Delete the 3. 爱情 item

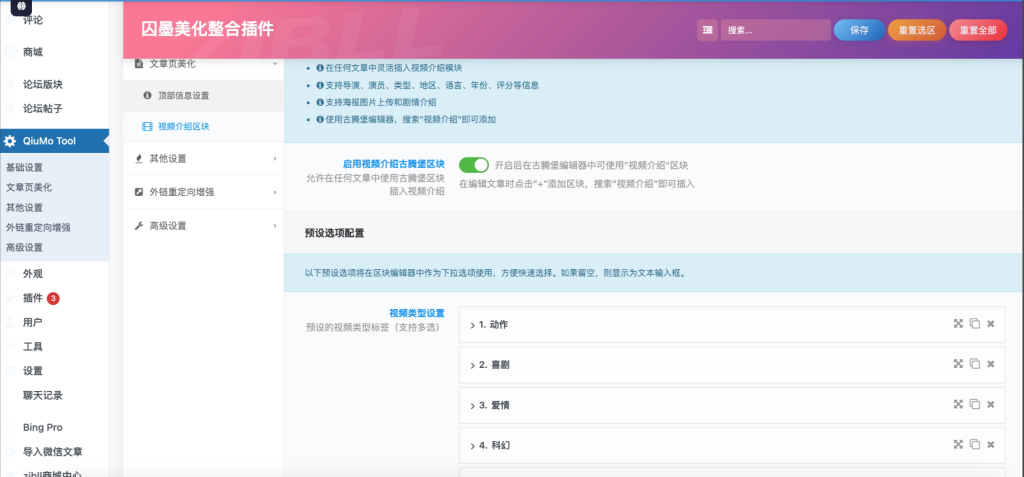(991, 405)
